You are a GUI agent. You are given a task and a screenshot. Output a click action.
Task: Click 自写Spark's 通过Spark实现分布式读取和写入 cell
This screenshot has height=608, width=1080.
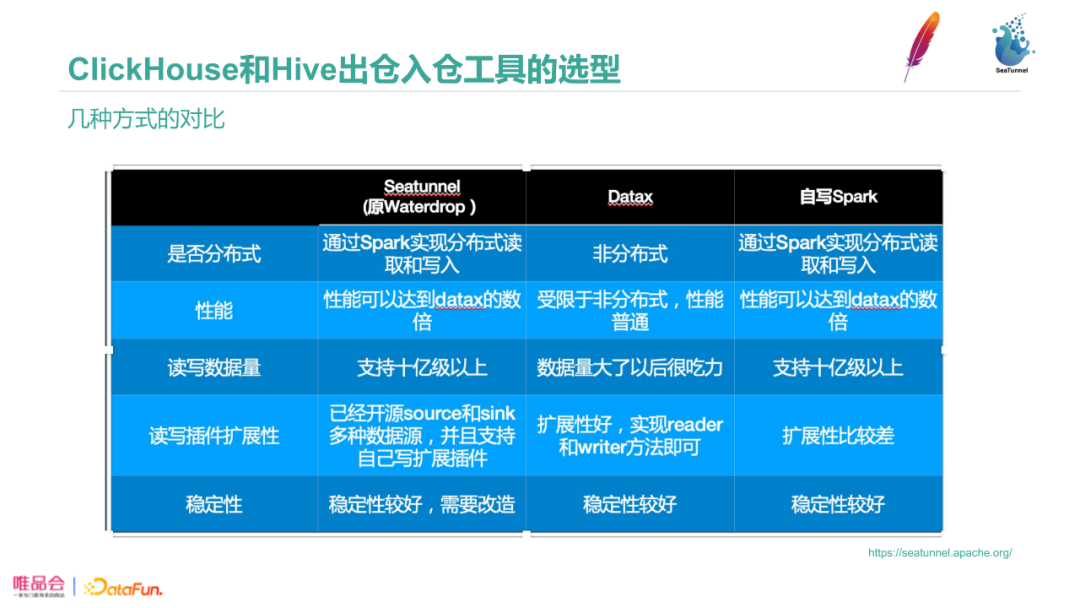pyautogui.click(x=838, y=253)
